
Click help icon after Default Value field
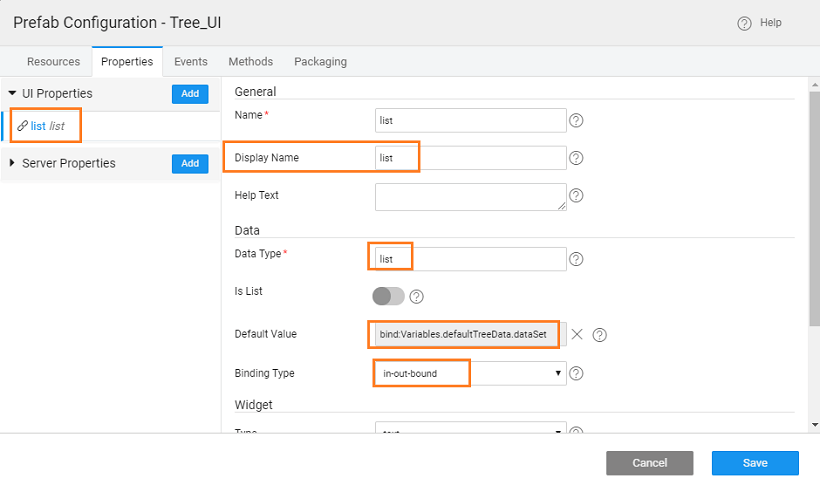coord(600,335)
